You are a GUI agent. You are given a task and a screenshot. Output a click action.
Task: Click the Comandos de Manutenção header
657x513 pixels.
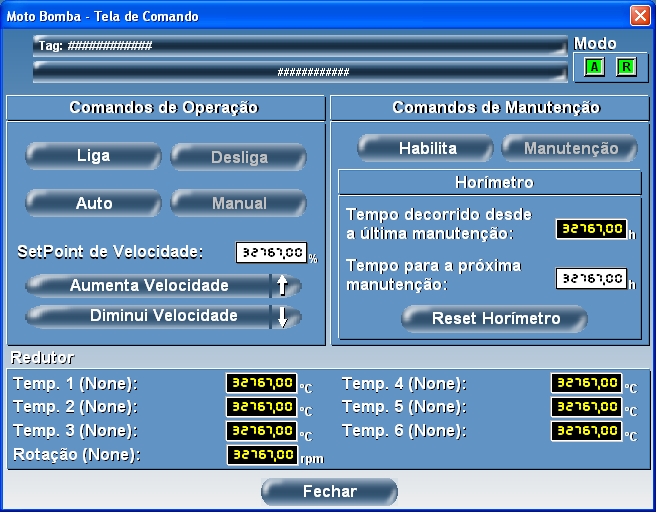[490, 108]
